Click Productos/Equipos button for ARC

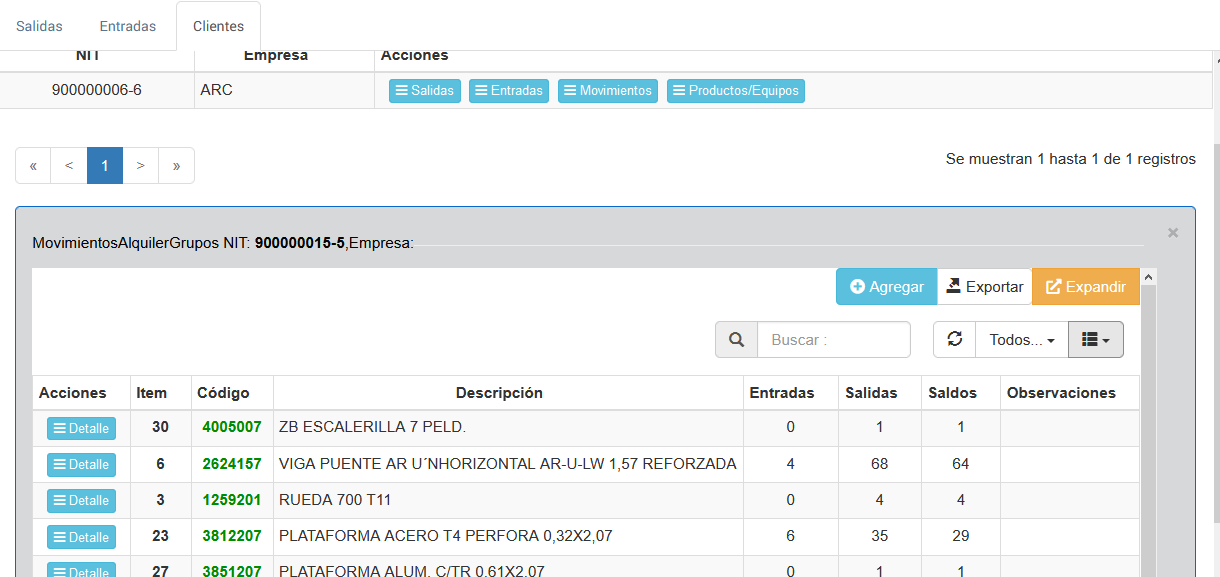[735, 91]
